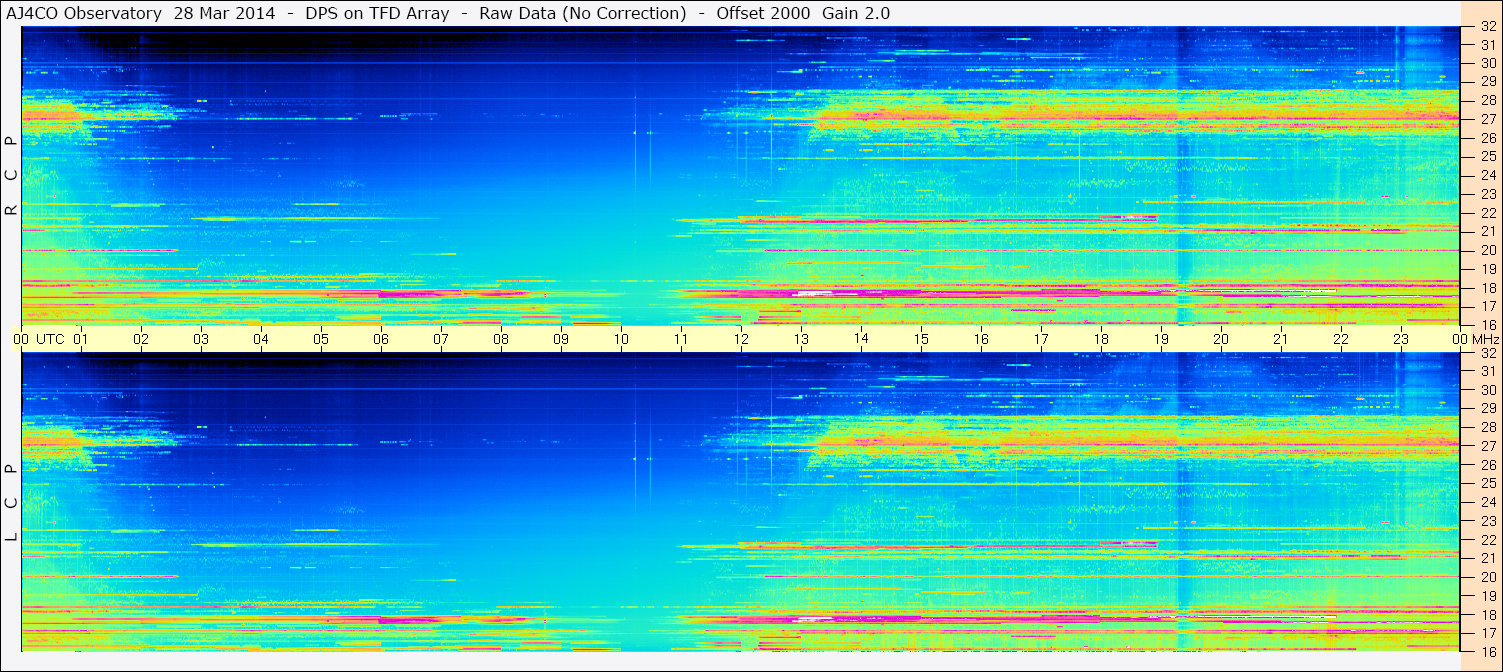Click the LCP label on lower spectrogram
1503x672 pixels.
point(11,503)
